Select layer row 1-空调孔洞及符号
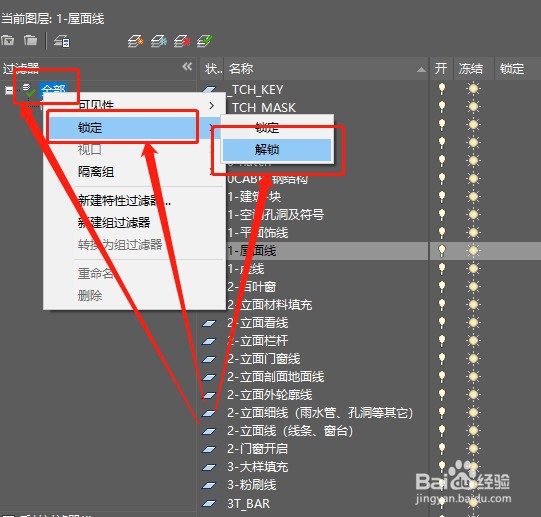541x517 pixels. [276, 215]
